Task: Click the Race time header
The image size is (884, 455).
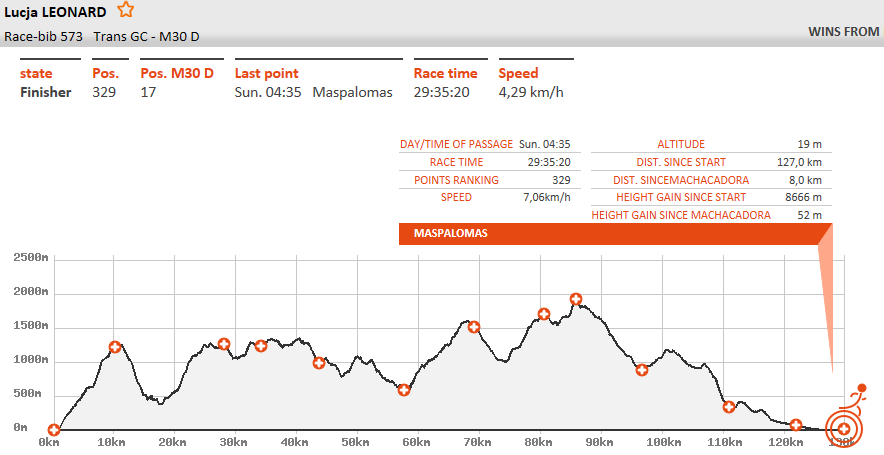Action: pos(446,73)
